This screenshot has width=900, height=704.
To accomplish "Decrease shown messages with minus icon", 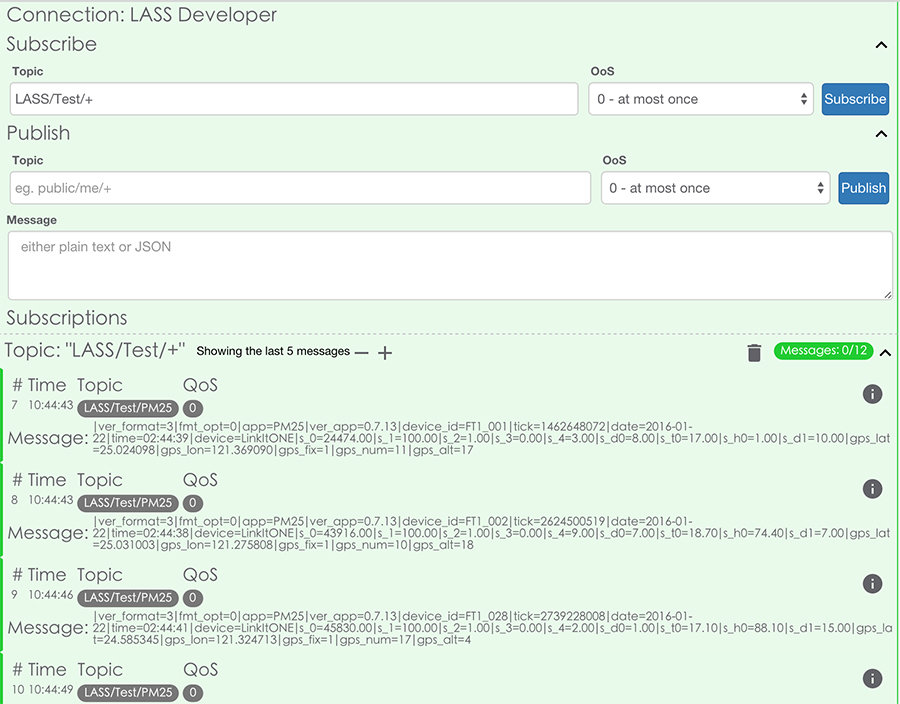I will click(x=361, y=353).
